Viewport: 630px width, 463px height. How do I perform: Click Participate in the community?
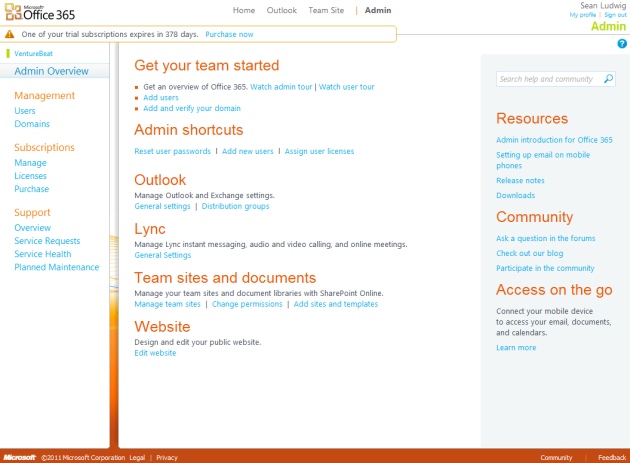point(545,268)
